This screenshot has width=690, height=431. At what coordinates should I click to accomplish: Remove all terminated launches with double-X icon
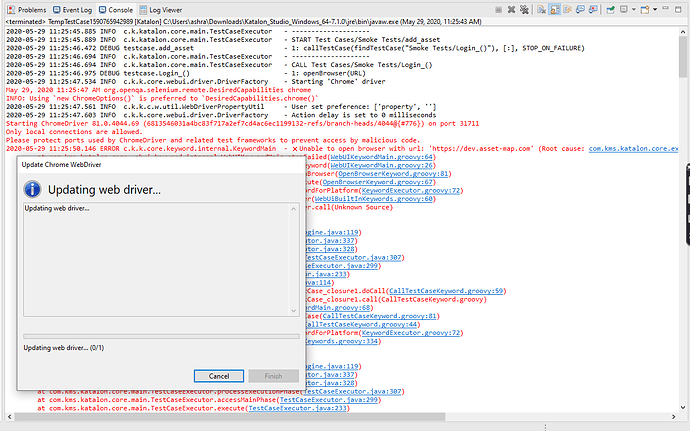click(524, 10)
